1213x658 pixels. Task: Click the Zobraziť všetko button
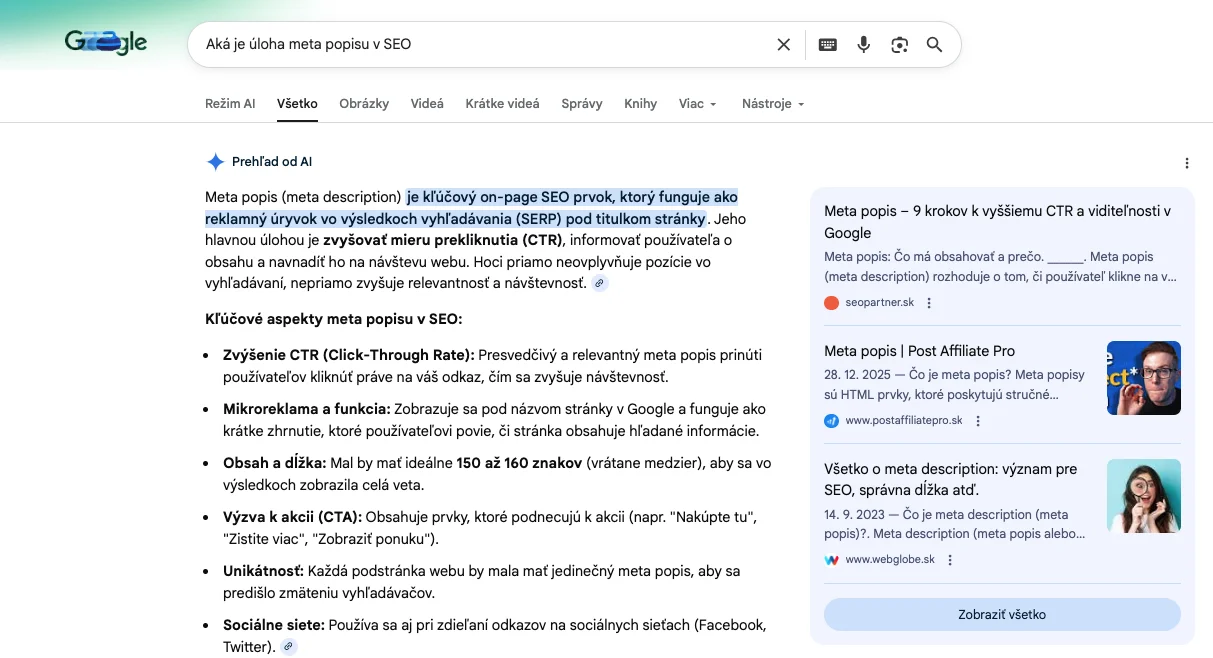1001,614
